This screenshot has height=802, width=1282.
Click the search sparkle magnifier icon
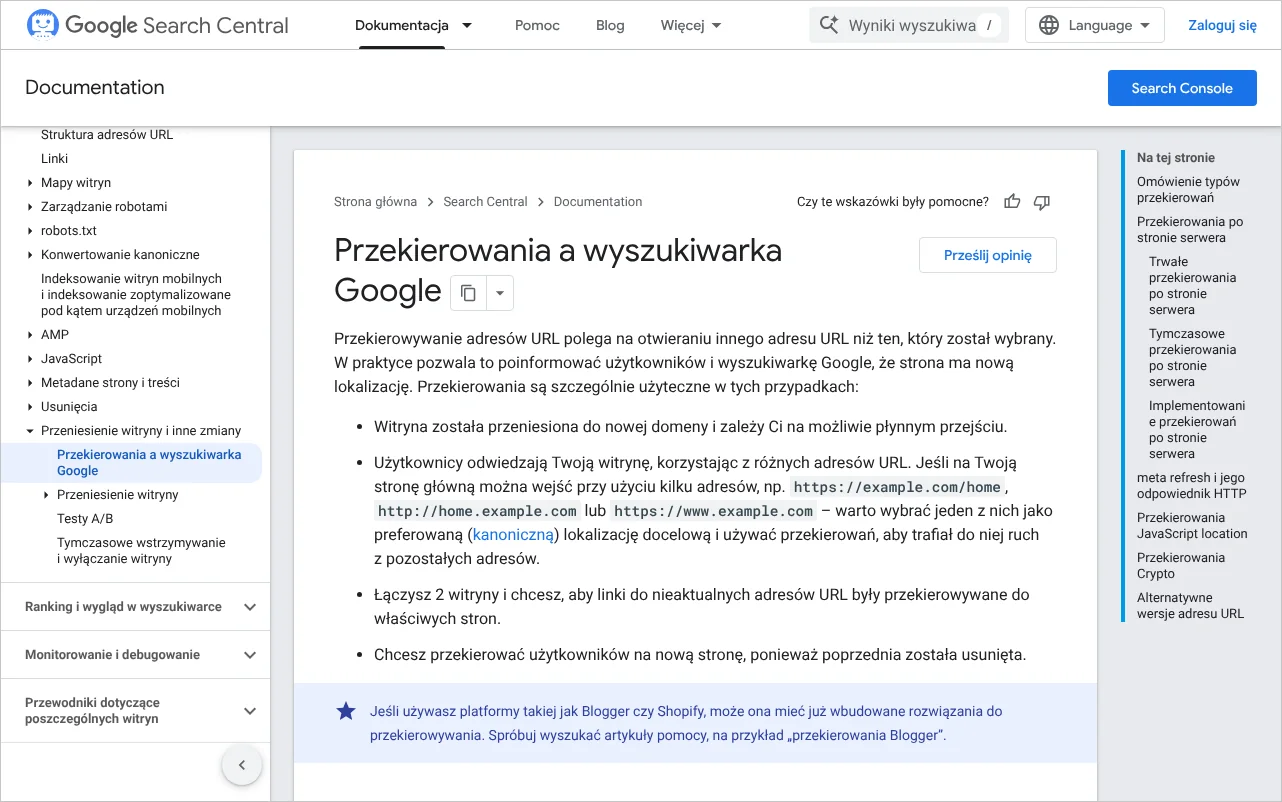click(x=828, y=25)
